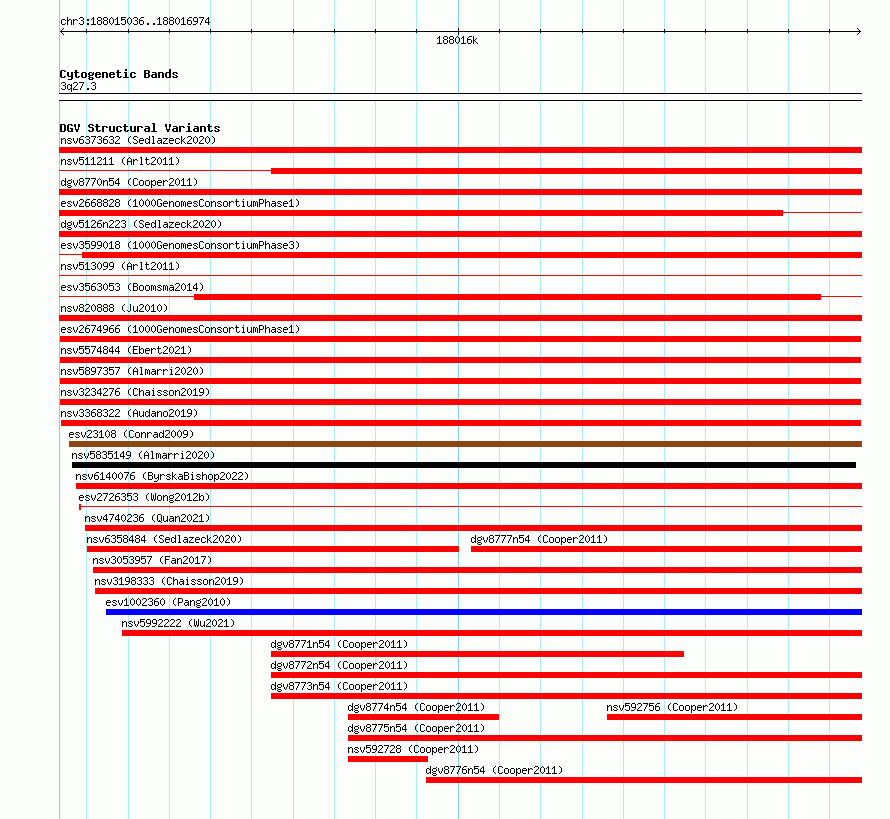This screenshot has width=890, height=819.
Task: Click dgv8775n54 (Cooper2011) label
Action: [417, 728]
